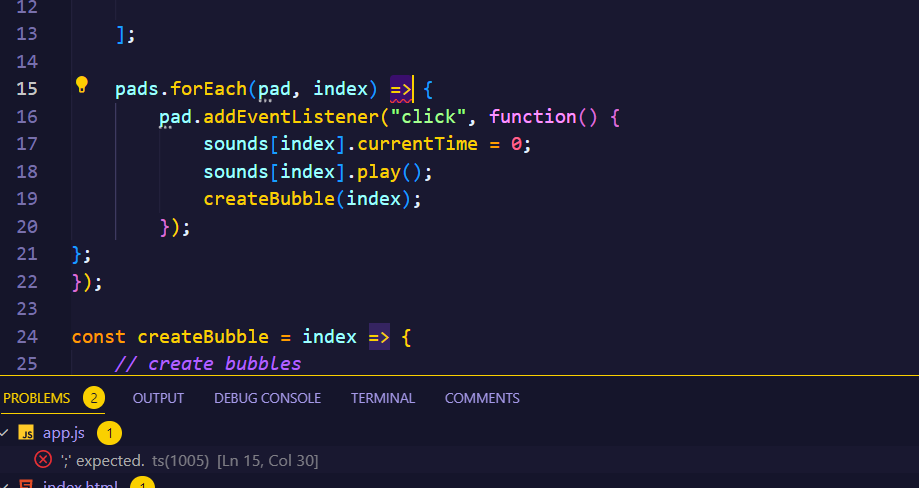The height and width of the screenshot is (488, 919).
Task: Click the JS file icon beside app.js
Action: [x=27, y=433]
